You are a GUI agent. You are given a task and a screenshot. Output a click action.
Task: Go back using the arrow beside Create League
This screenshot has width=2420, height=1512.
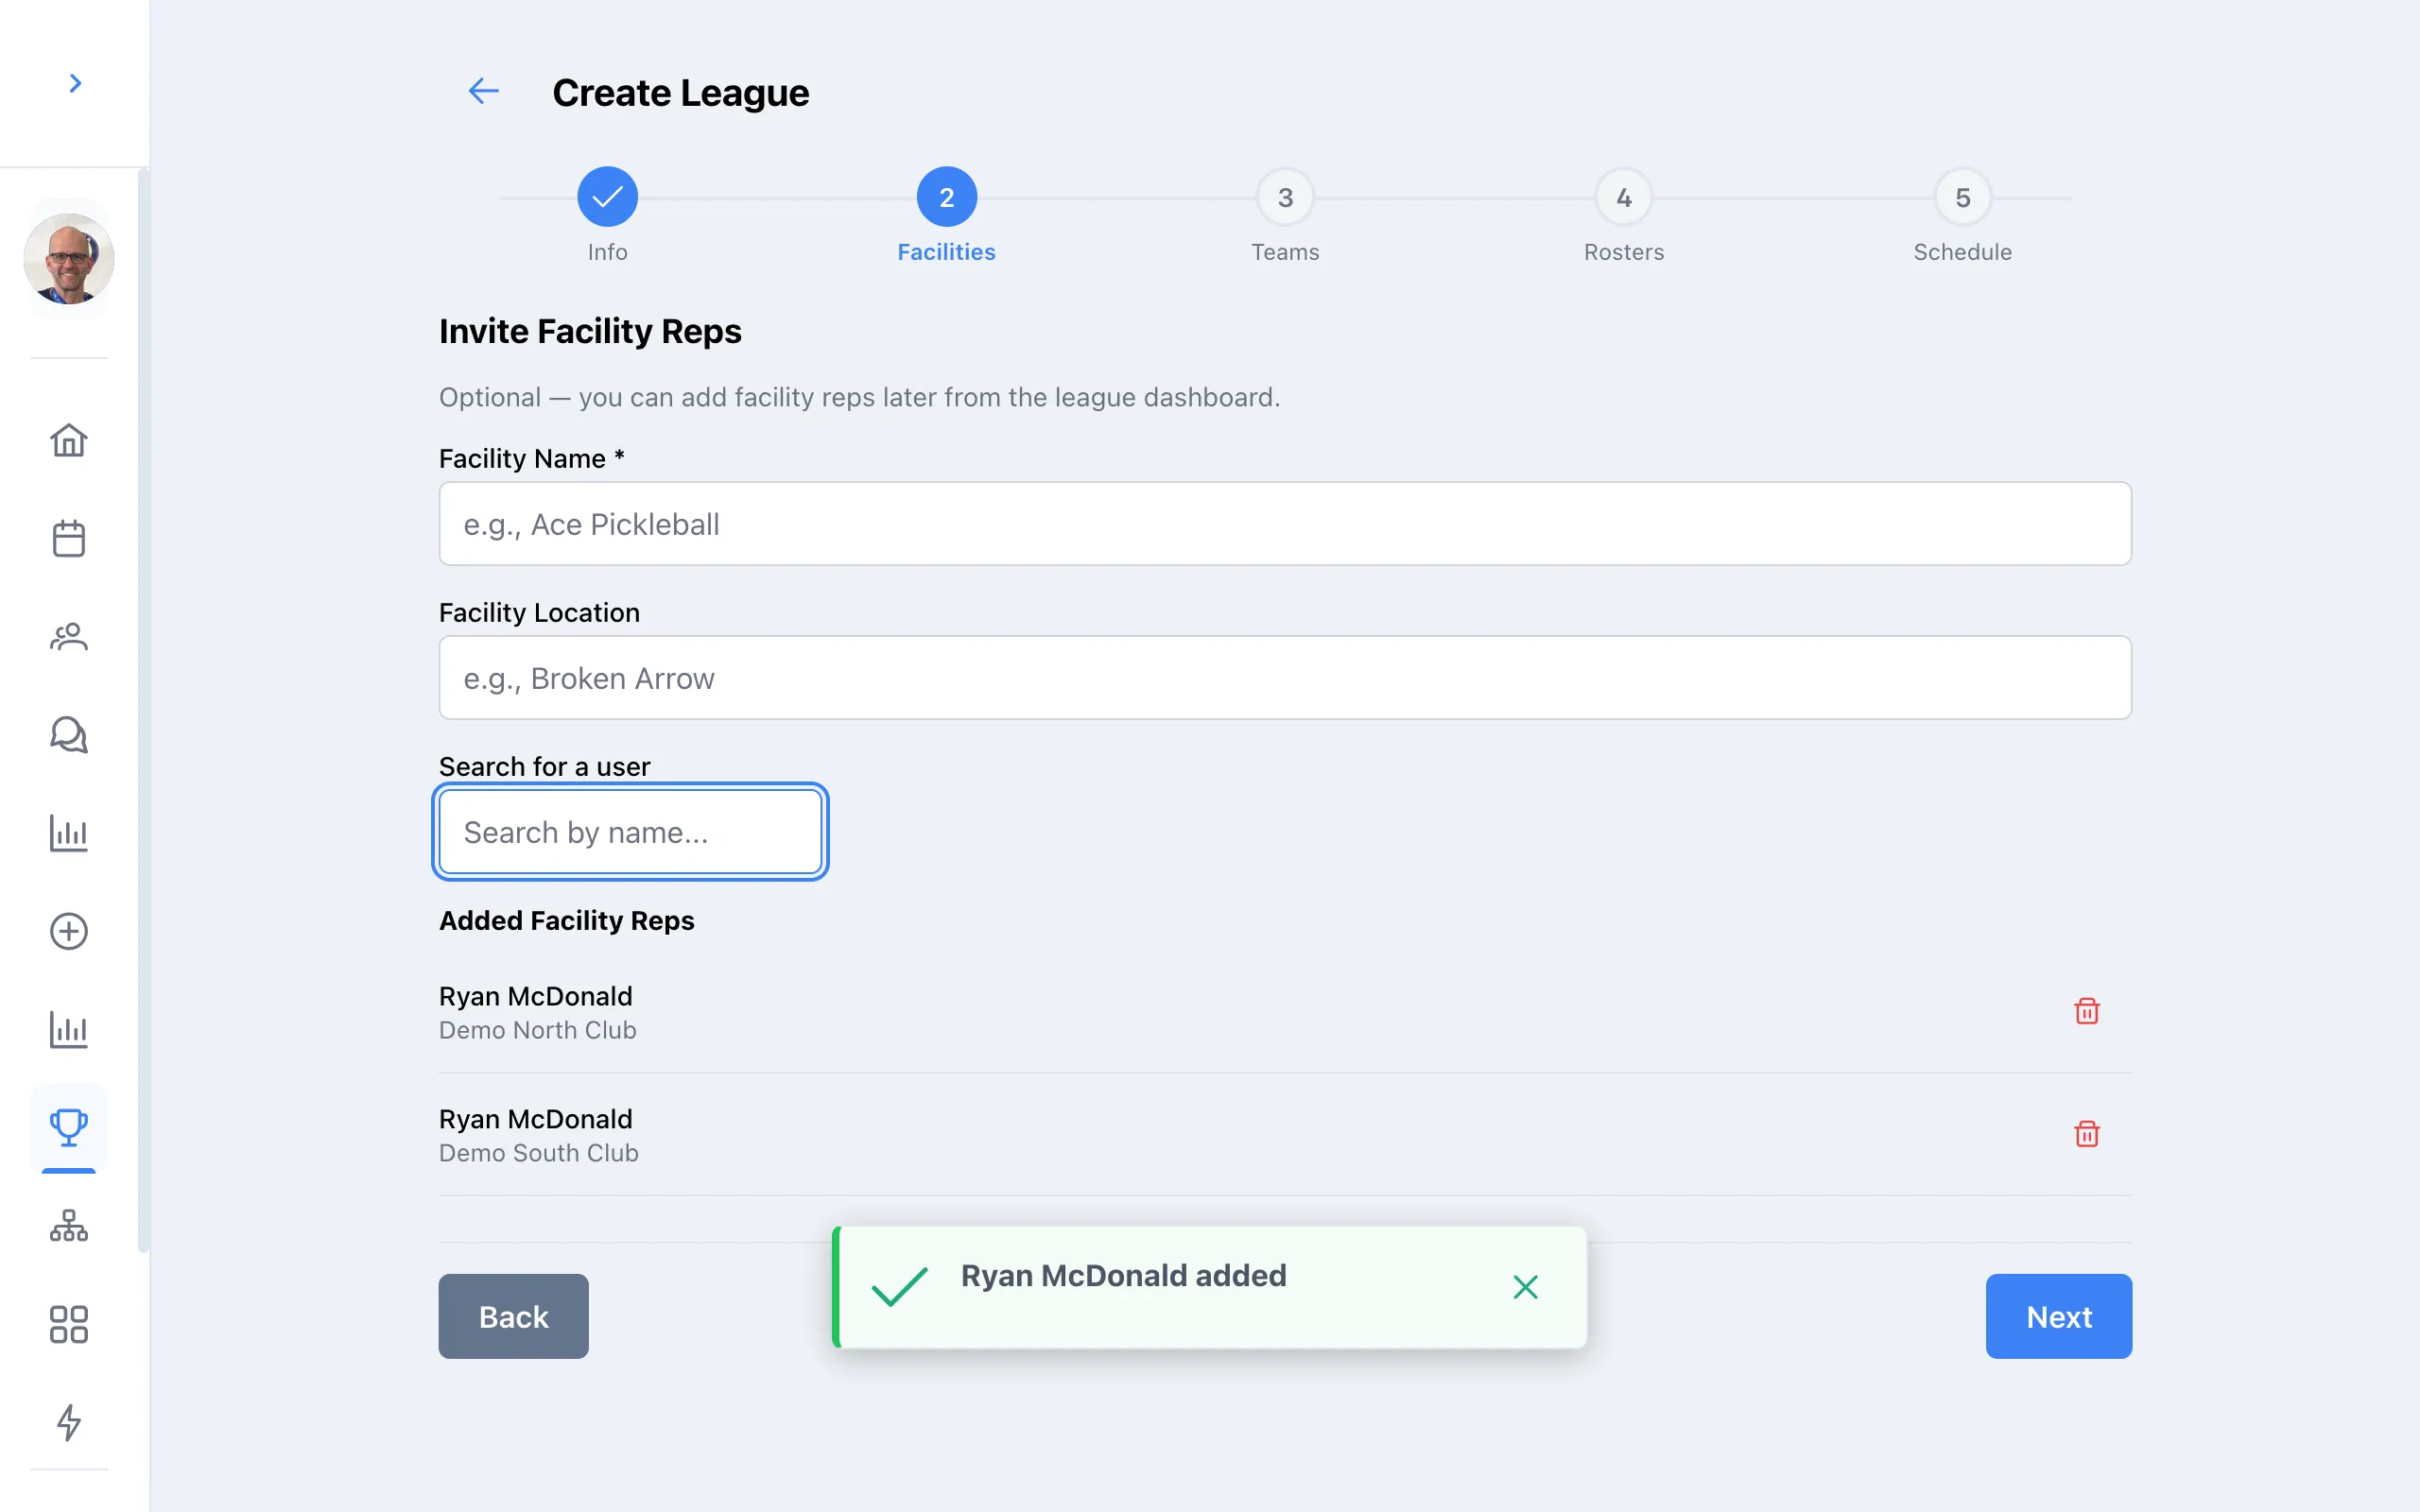tap(484, 91)
